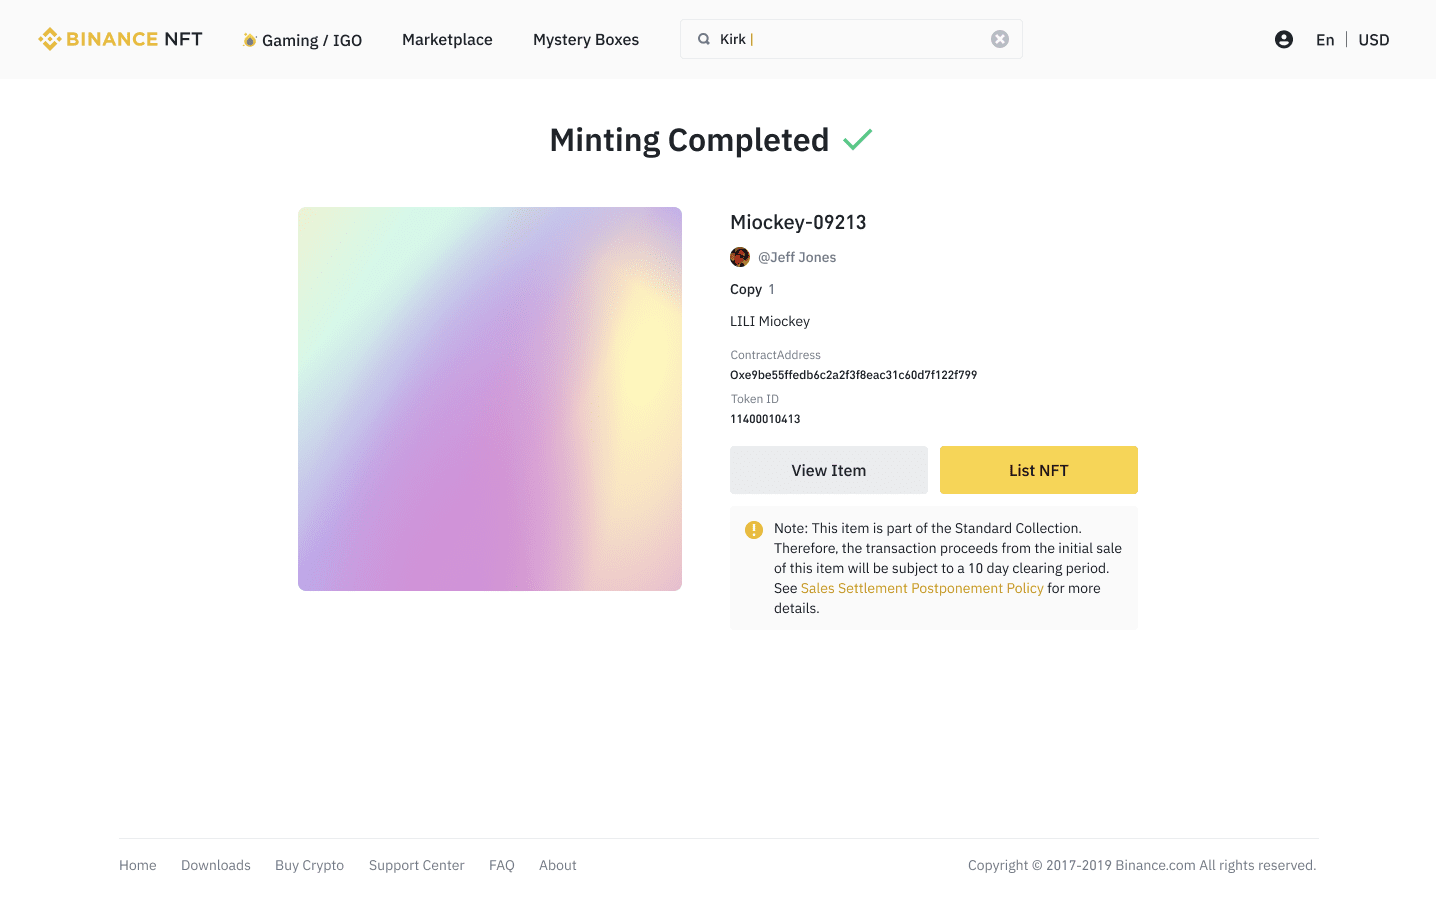Open the Mystery Boxes menu

tap(586, 40)
